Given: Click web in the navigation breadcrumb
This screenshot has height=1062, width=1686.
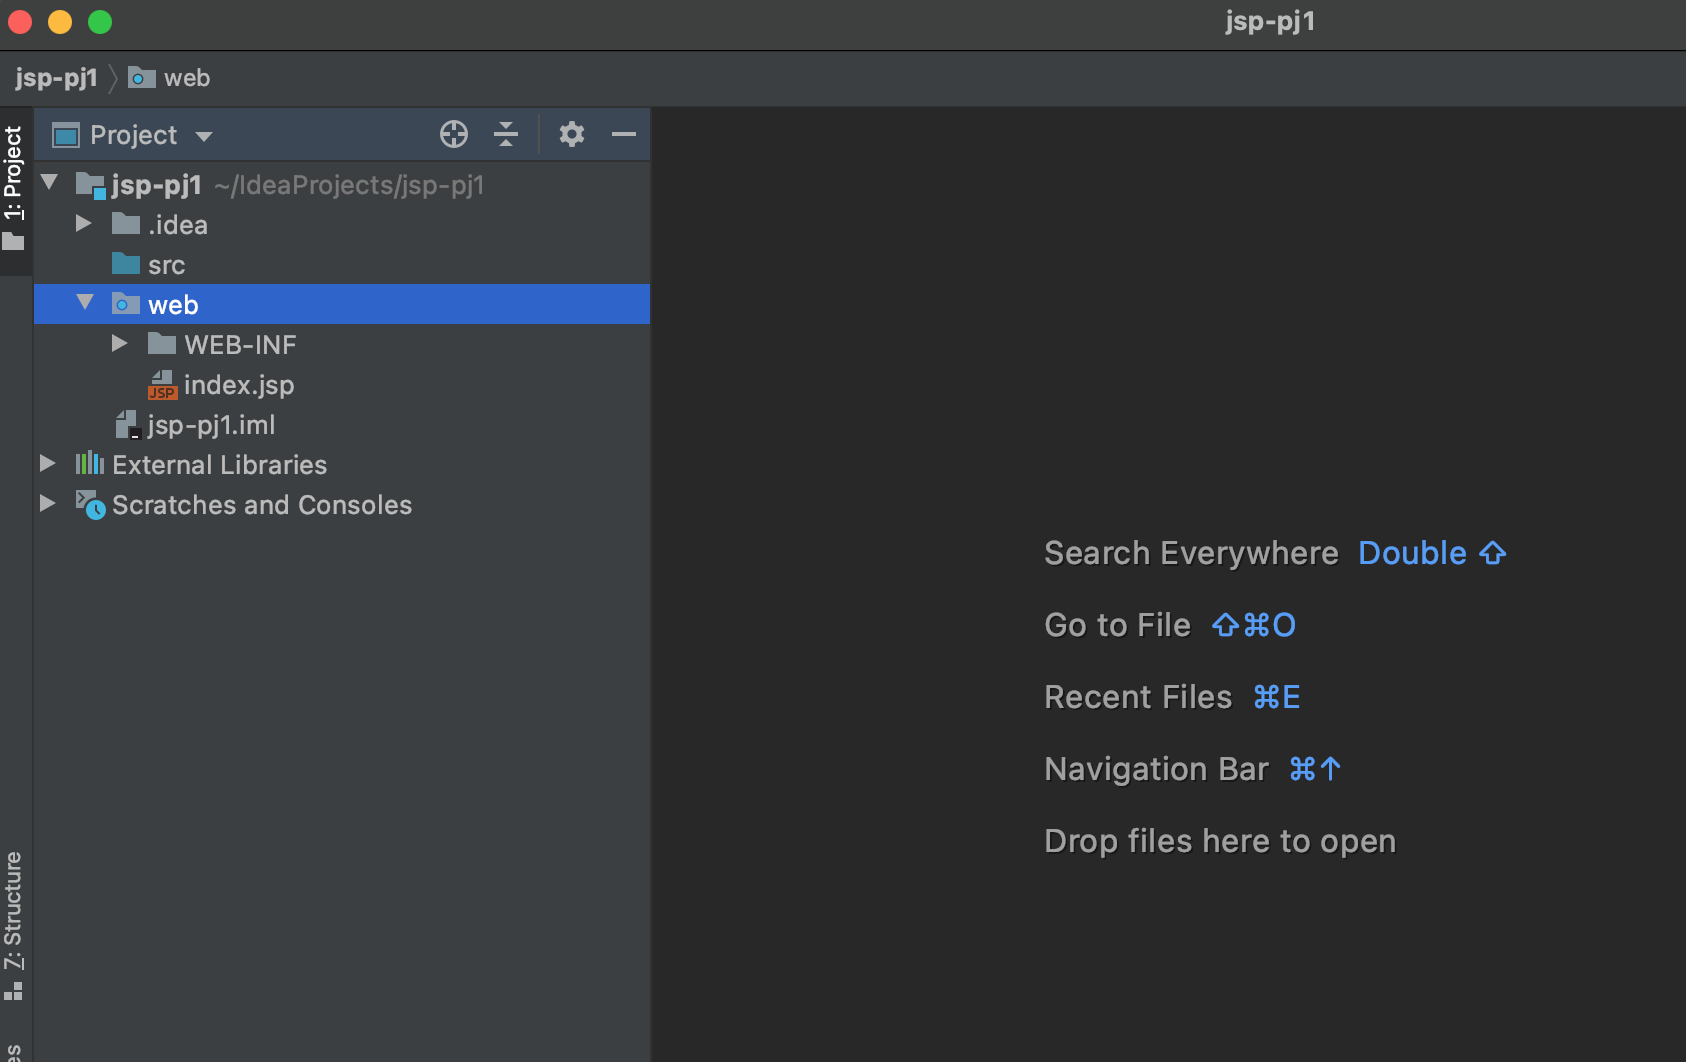Looking at the screenshot, I should [x=187, y=78].
